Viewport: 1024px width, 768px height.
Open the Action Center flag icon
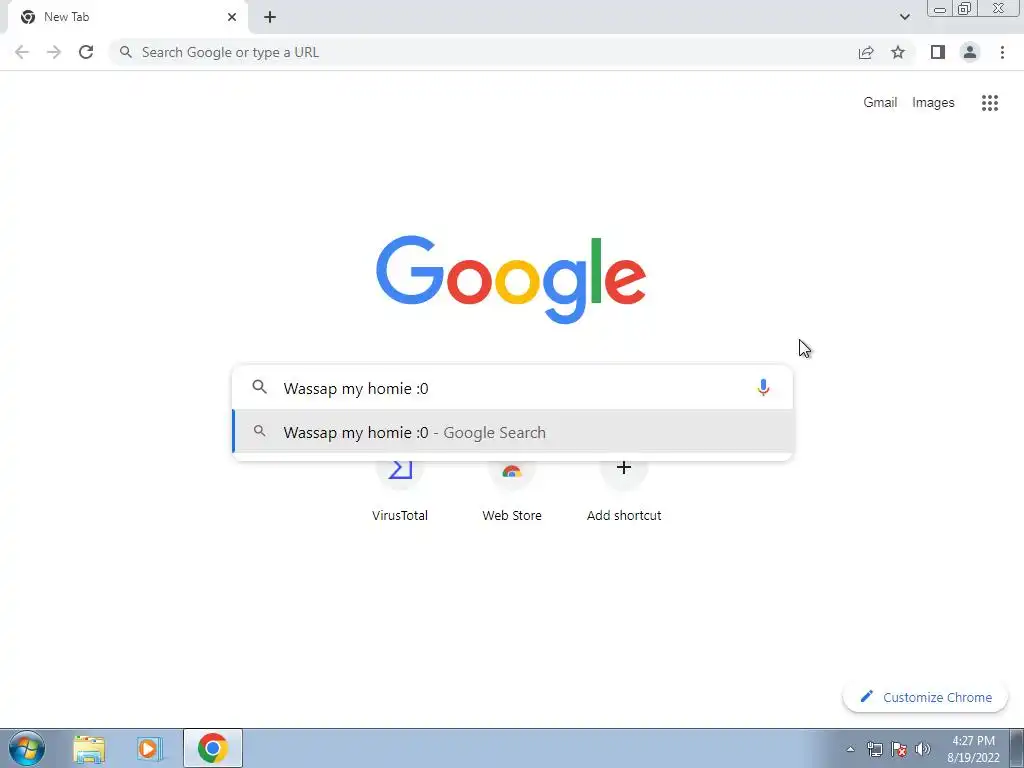click(899, 749)
